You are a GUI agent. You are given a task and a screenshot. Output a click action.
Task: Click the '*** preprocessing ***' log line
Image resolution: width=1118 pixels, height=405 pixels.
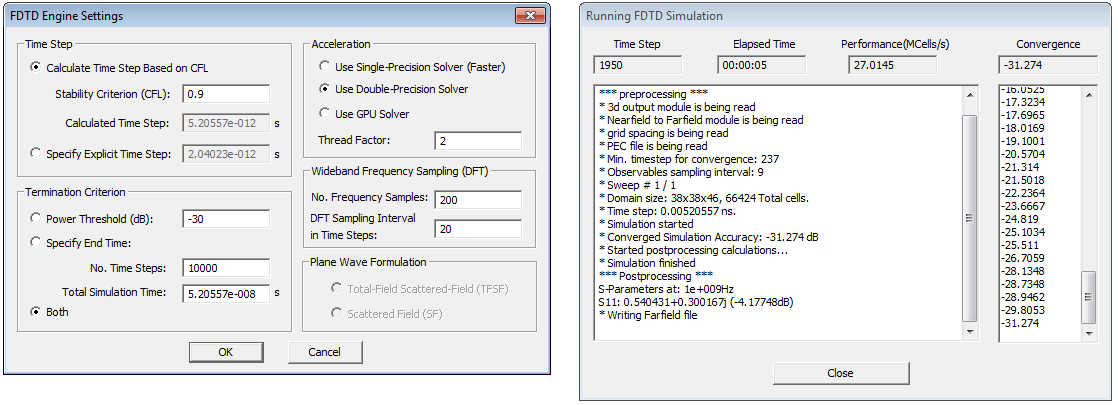653,94
